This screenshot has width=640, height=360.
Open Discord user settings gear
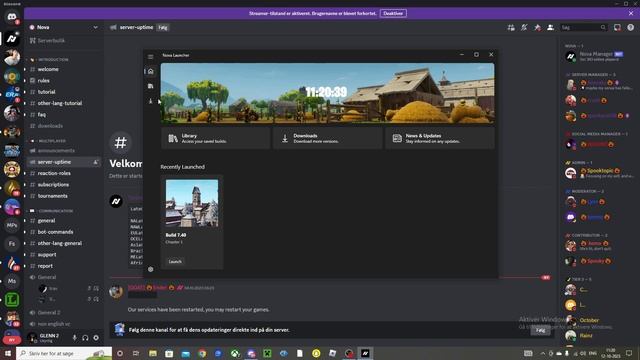click(96, 338)
